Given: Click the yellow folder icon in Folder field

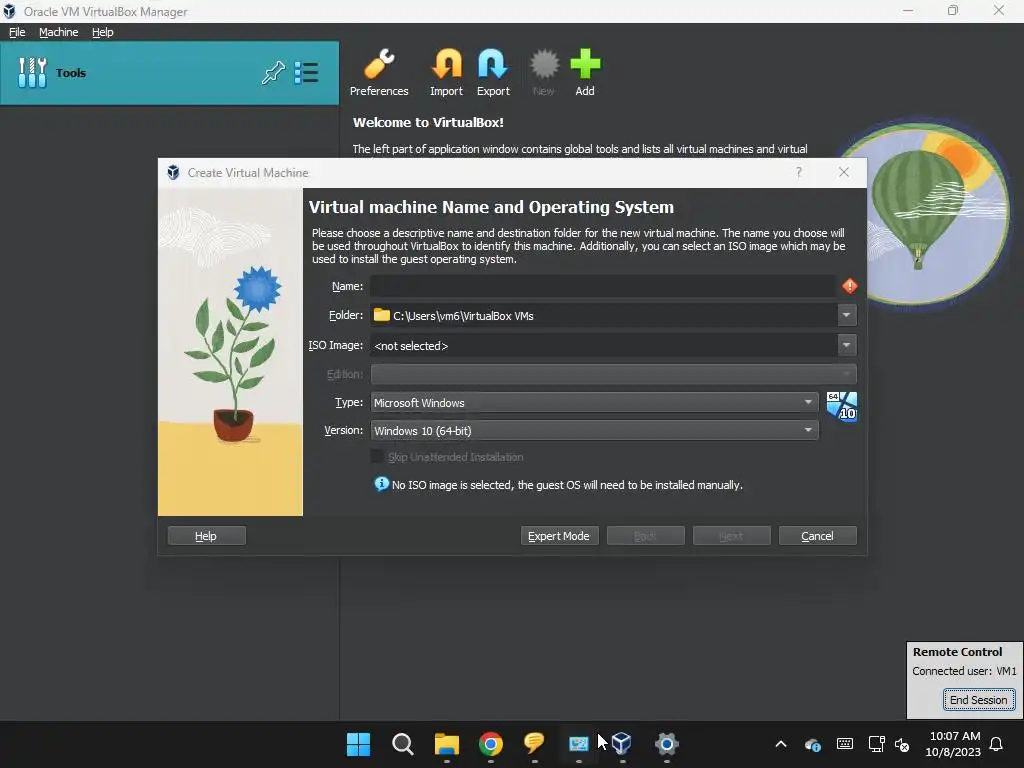Looking at the screenshot, I should [x=381, y=315].
